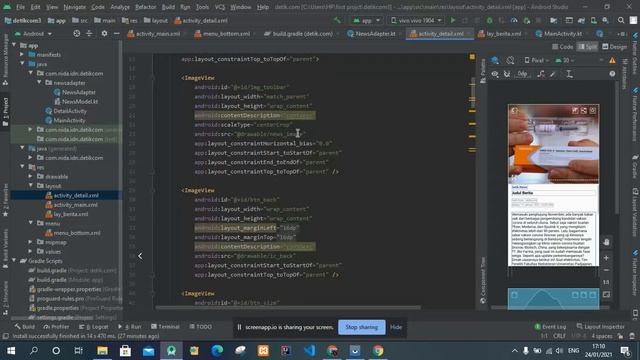Open TODO tool window
This screenshot has width=640, height=360.
201,327
